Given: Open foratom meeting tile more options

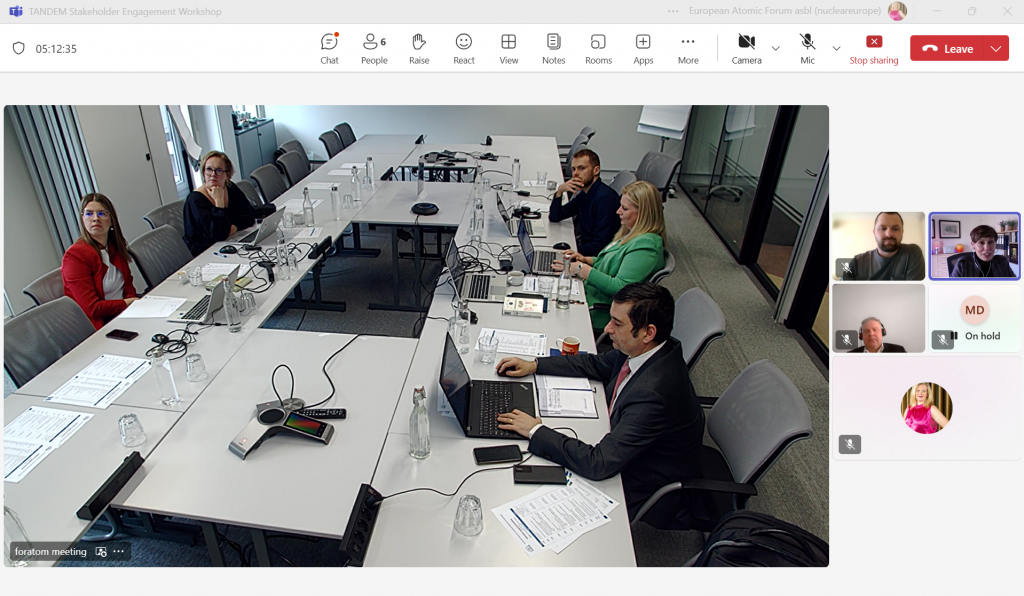Looking at the screenshot, I should 118,552.
